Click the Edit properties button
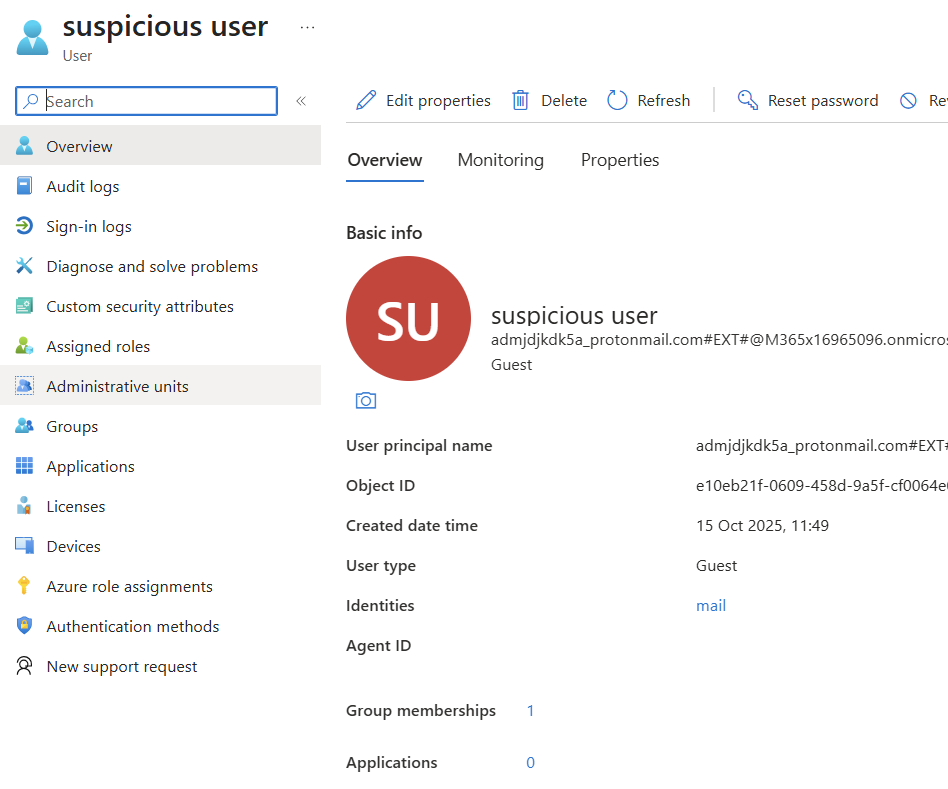This screenshot has height=789, width=948. (424, 100)
